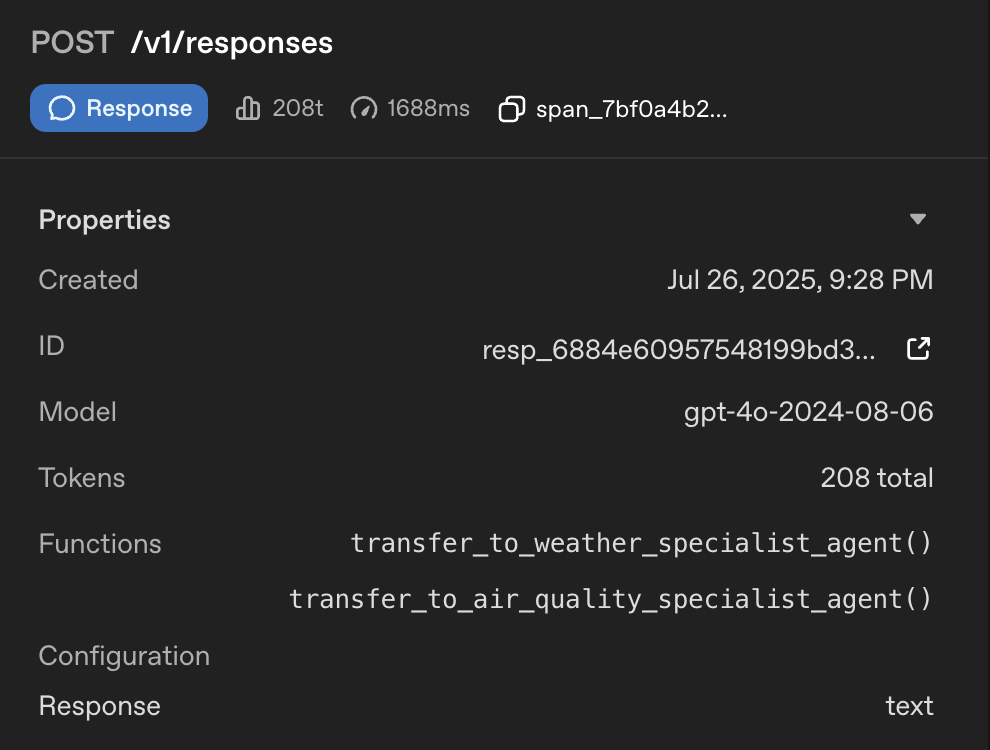Click the resp_6884e60957548199bd3 ID value

click(x=679, y=350)
